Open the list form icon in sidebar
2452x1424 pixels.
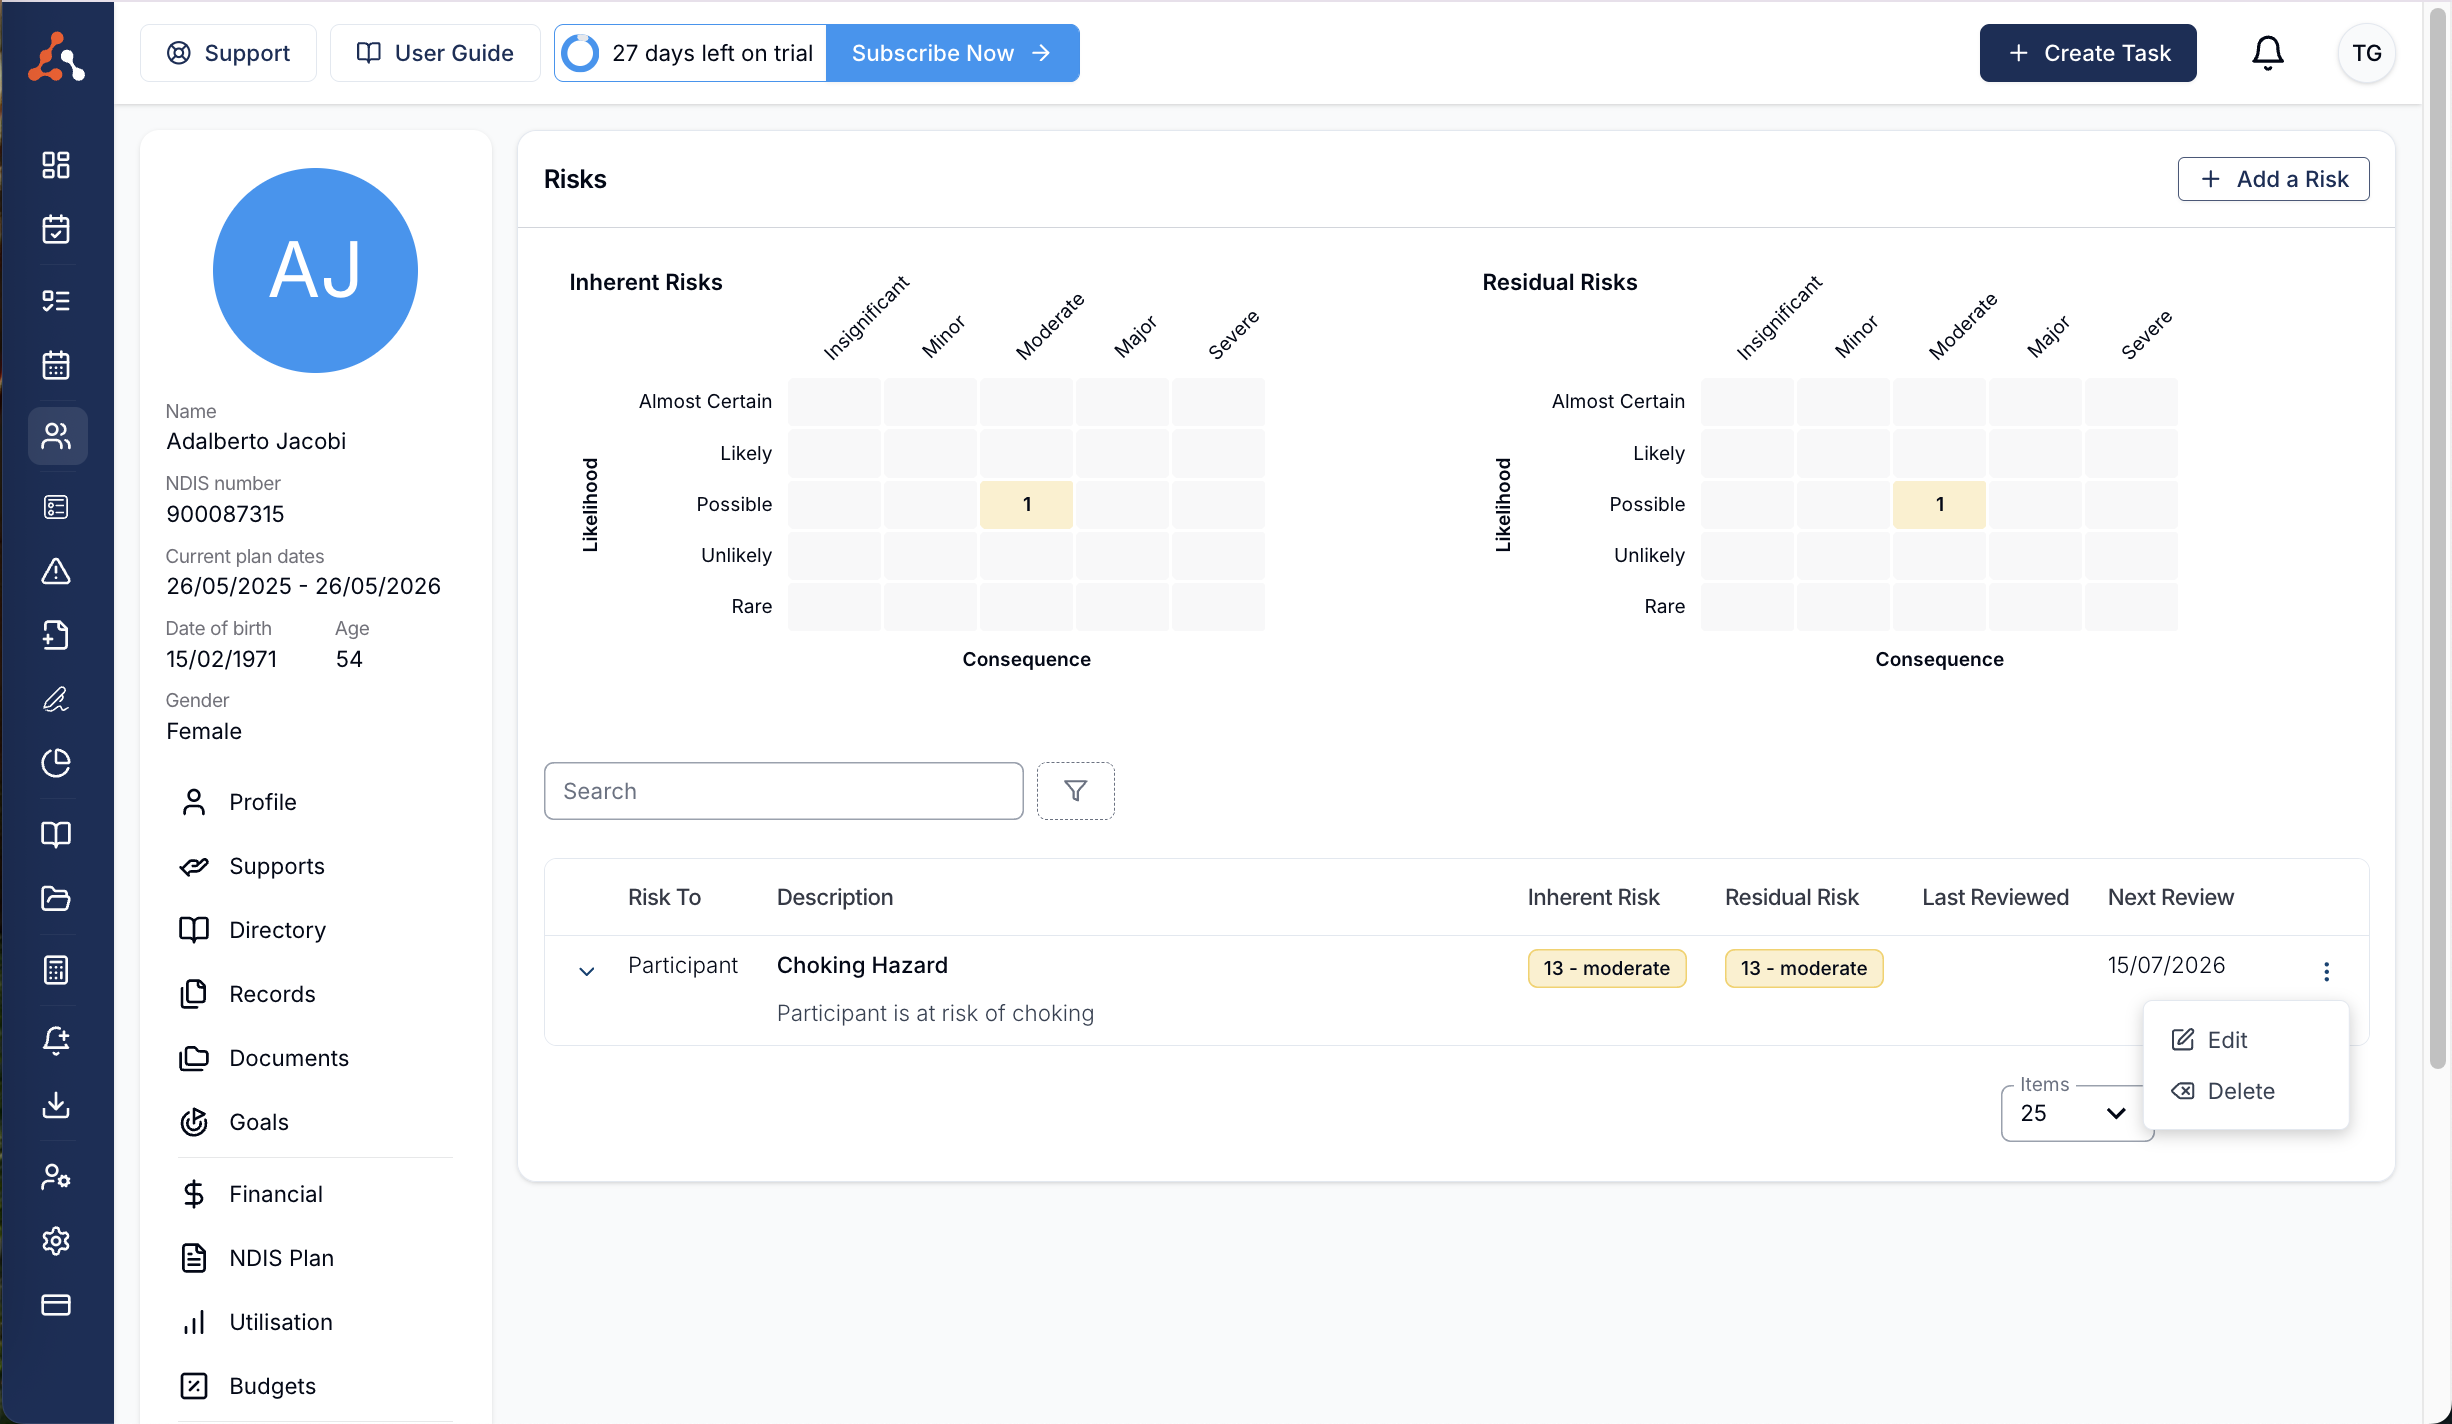click(x=56, y=507)
